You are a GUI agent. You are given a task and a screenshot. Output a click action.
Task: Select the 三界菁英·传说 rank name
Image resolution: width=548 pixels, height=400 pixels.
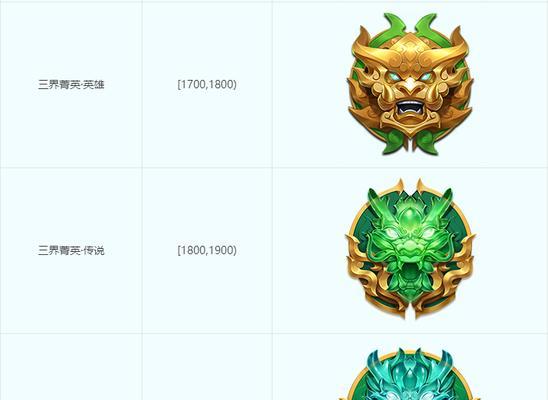coord(71,250)
